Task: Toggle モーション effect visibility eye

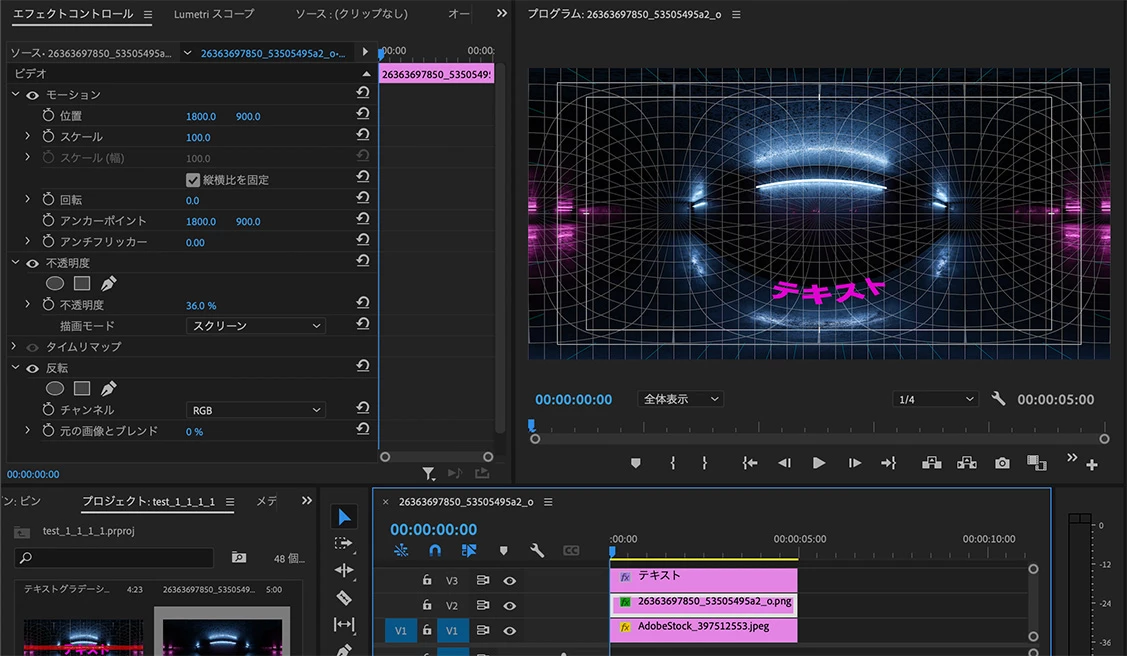Action: point(32,95)
